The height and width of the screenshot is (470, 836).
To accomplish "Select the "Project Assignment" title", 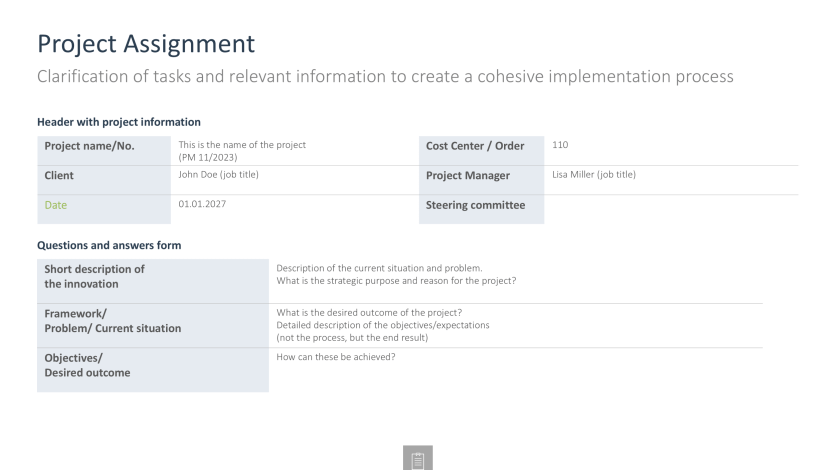I will pyautogui.click(x=145, y=44).
